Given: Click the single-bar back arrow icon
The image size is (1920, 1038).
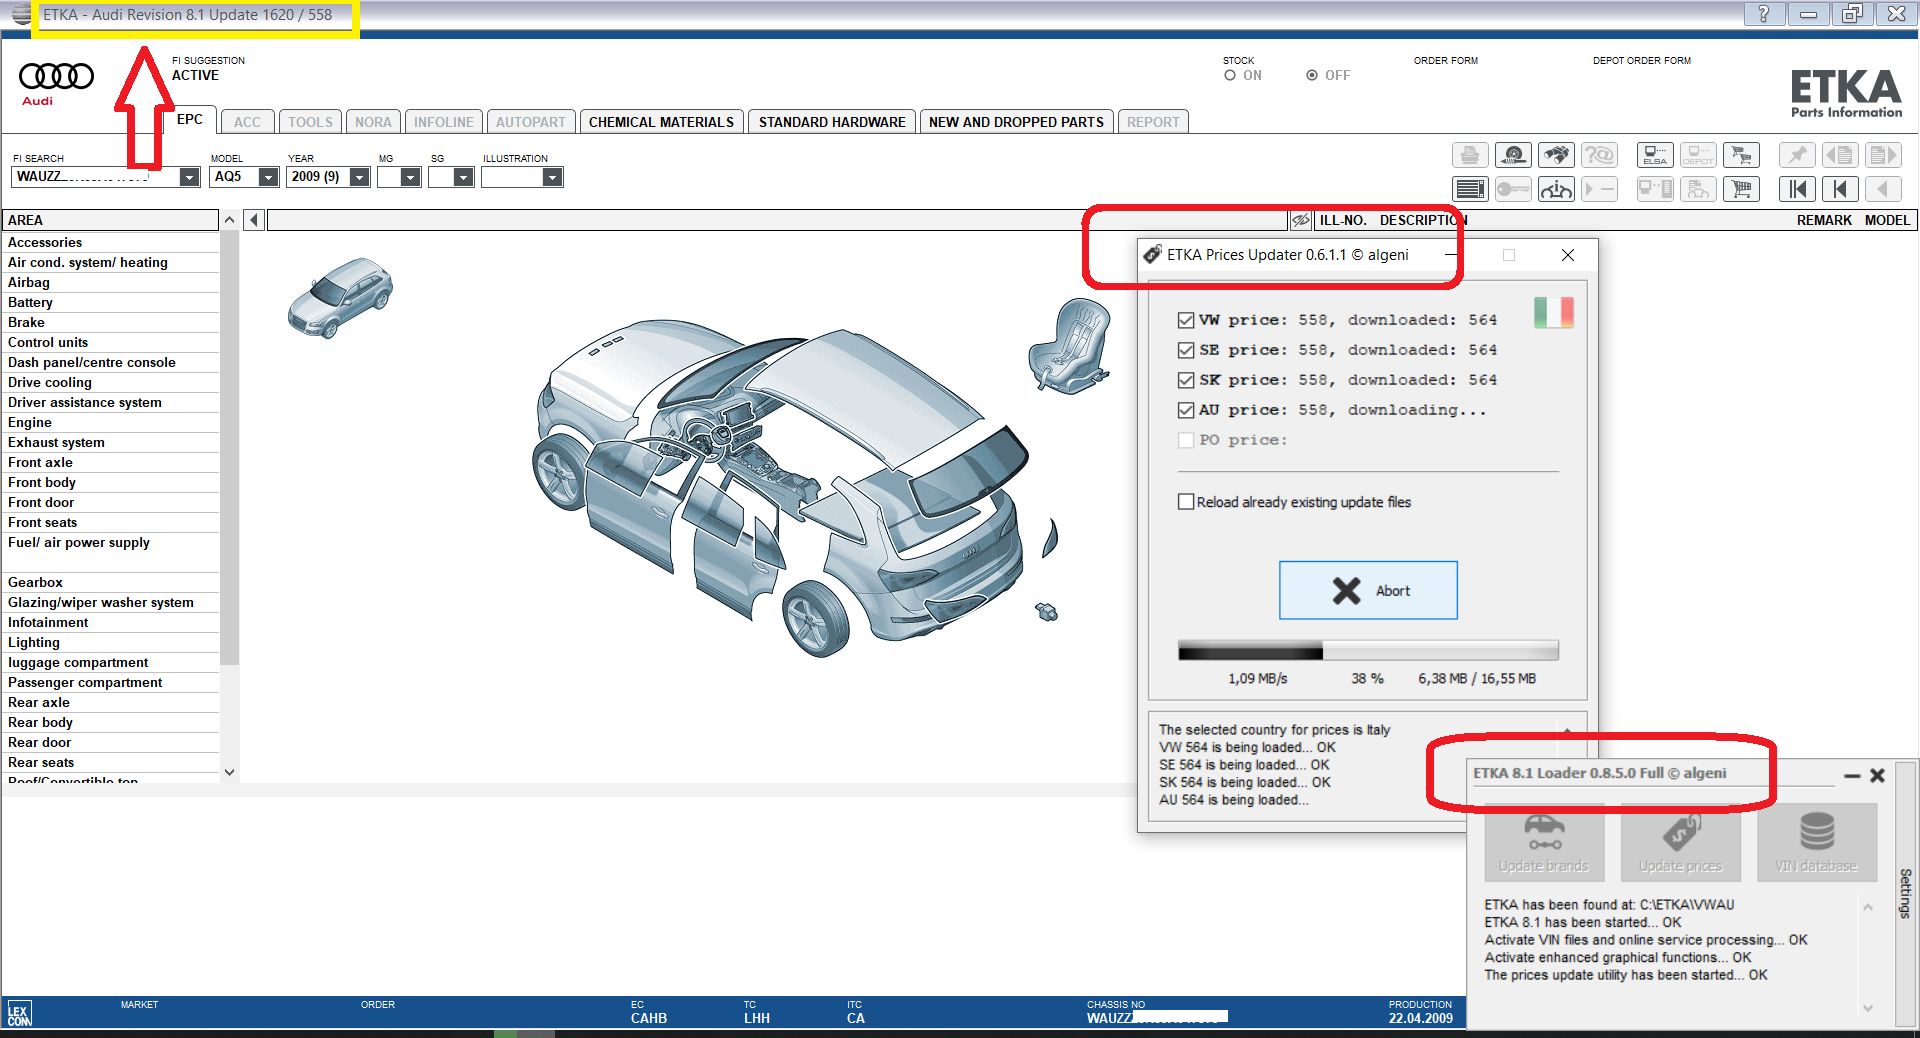Looking at the screenshot, I should tap(1840, 189).
